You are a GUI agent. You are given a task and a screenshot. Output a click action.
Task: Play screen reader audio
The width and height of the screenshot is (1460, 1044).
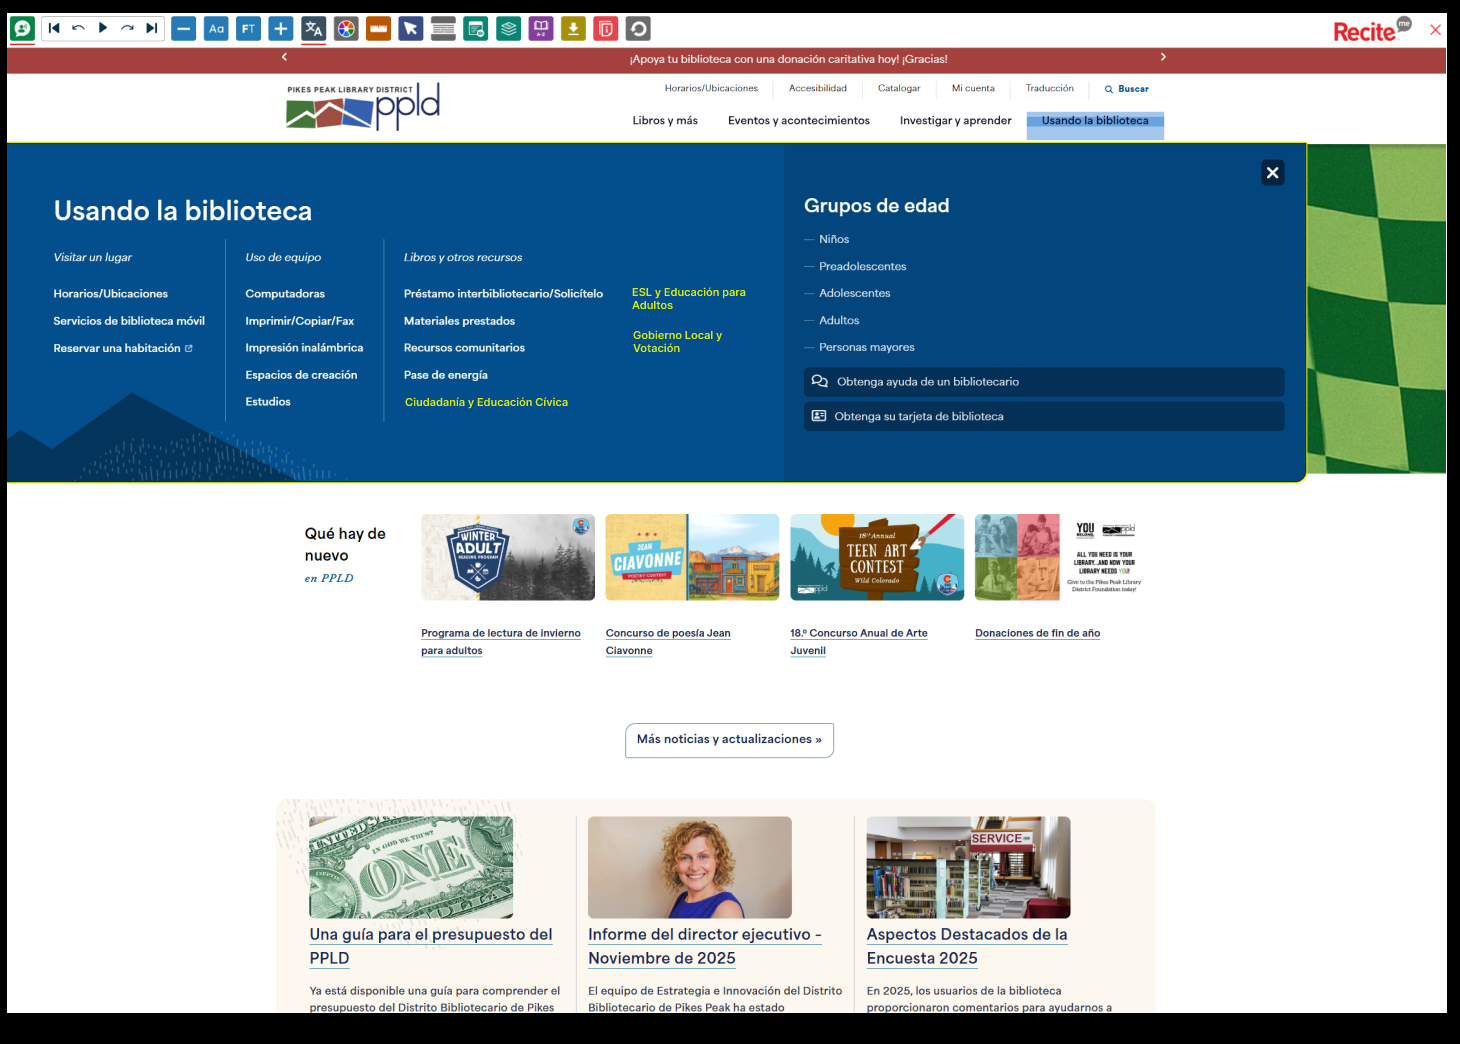tap(102, 29)
